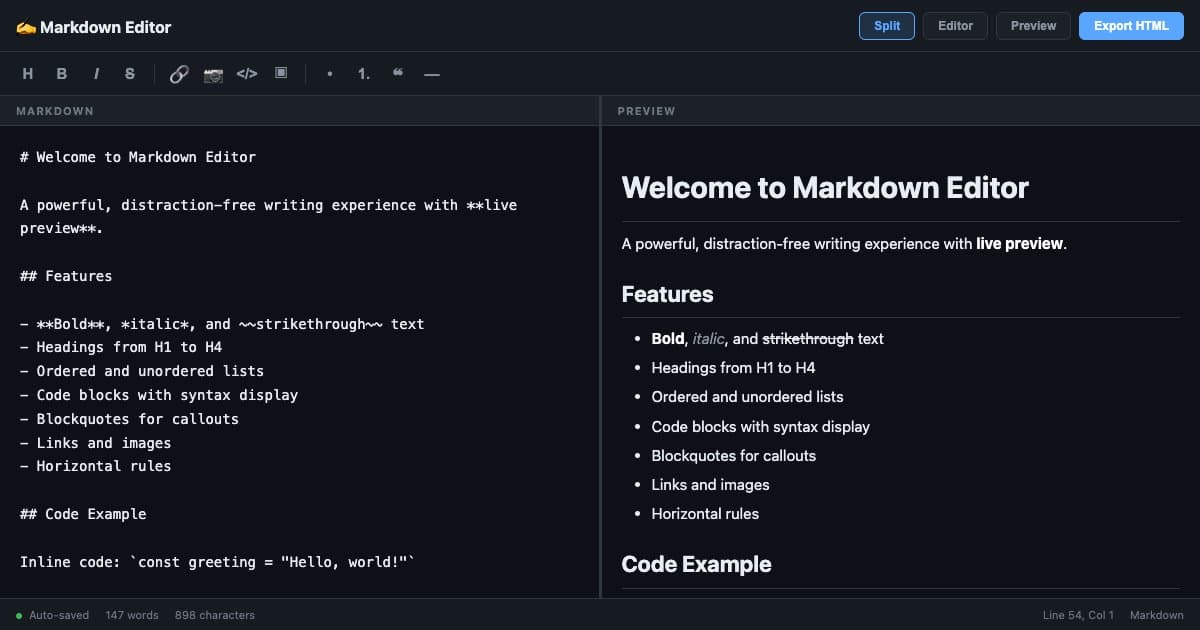
Task: Click 'Blockquotes for callouts' preview bullet
Action: click(733, 456)
